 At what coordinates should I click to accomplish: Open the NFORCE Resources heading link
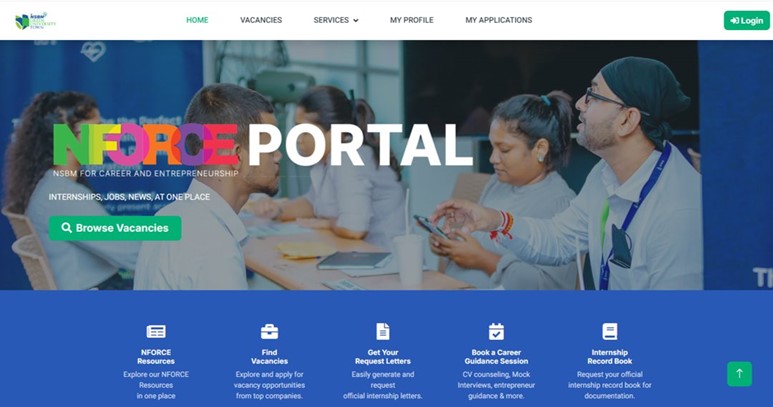156,357
